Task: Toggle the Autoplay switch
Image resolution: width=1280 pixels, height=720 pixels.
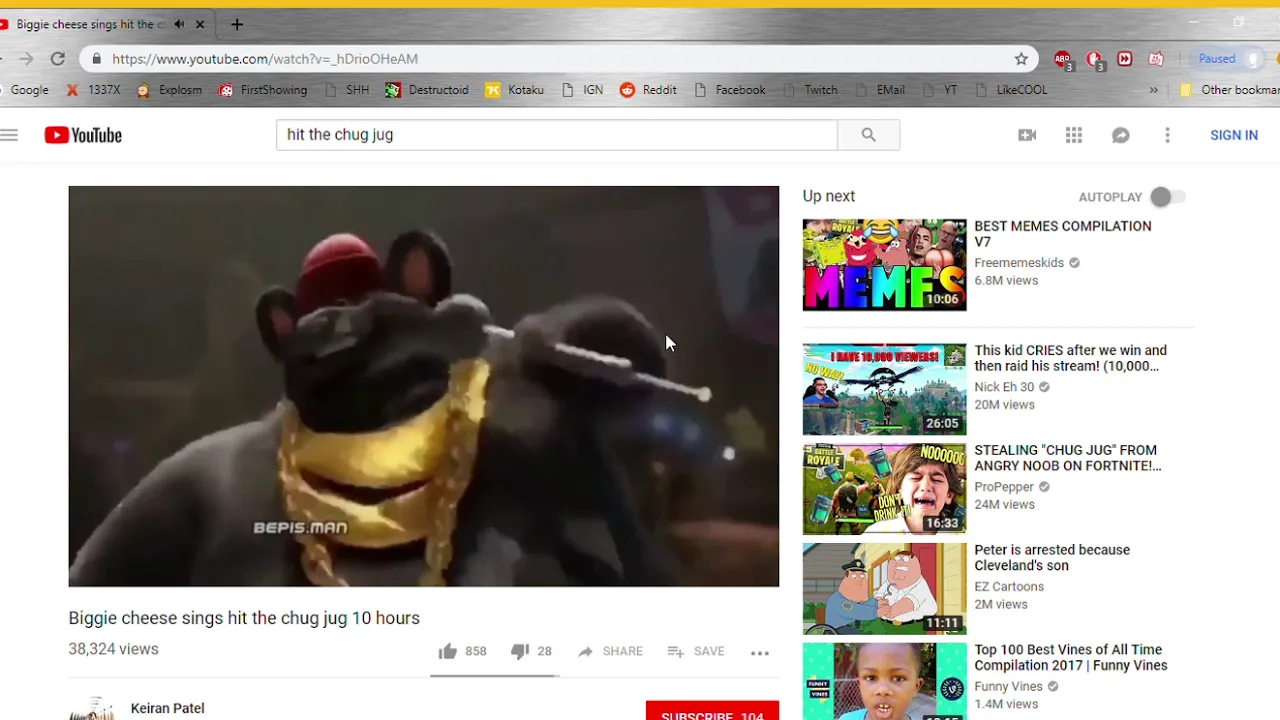Action: coord(1167,197)
